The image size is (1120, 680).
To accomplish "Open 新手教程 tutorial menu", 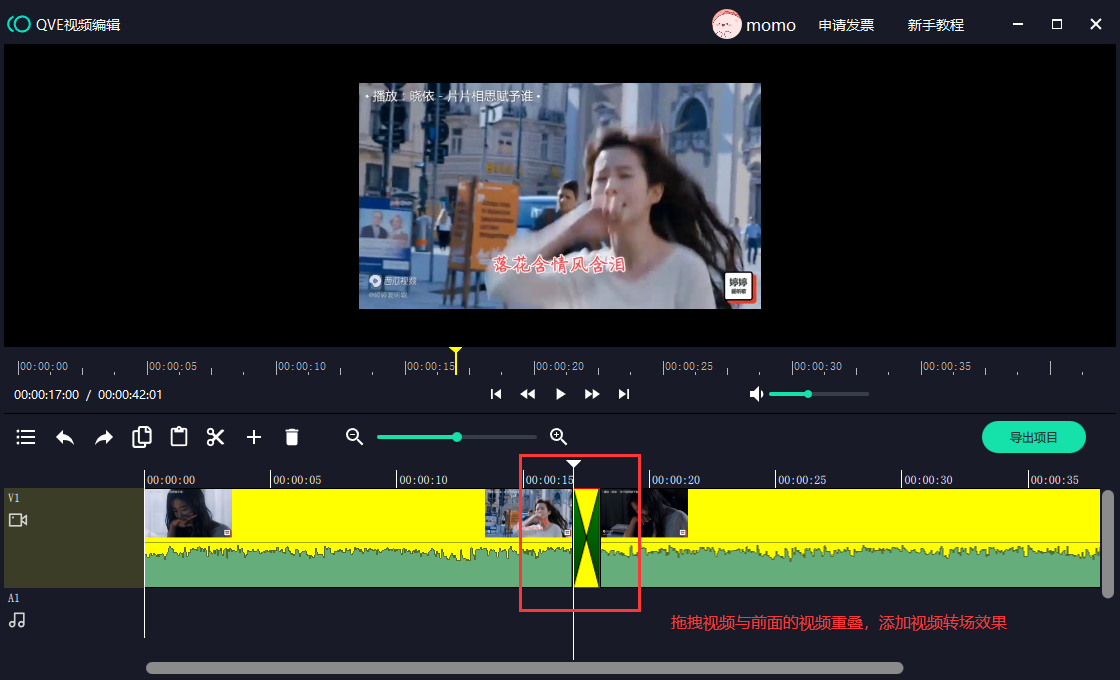I will point(935,25).
